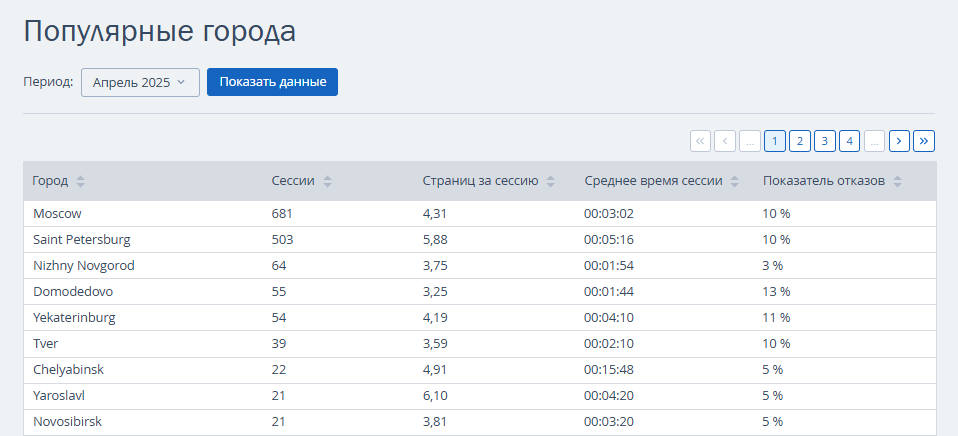This screenshot has width=958, height=436.
Task: Open pagination page 3
Action: pos(825,141)
